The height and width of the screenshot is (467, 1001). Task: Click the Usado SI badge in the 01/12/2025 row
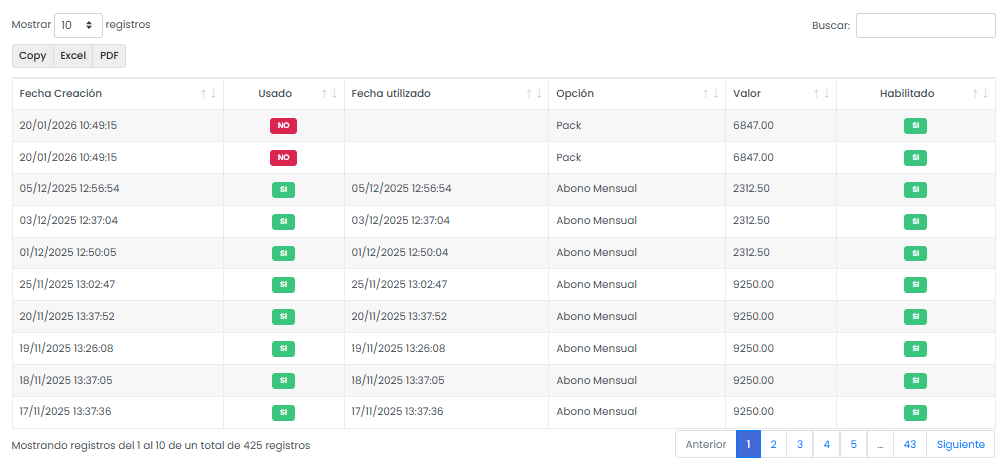pyautogui.click(x=283, y=253)
